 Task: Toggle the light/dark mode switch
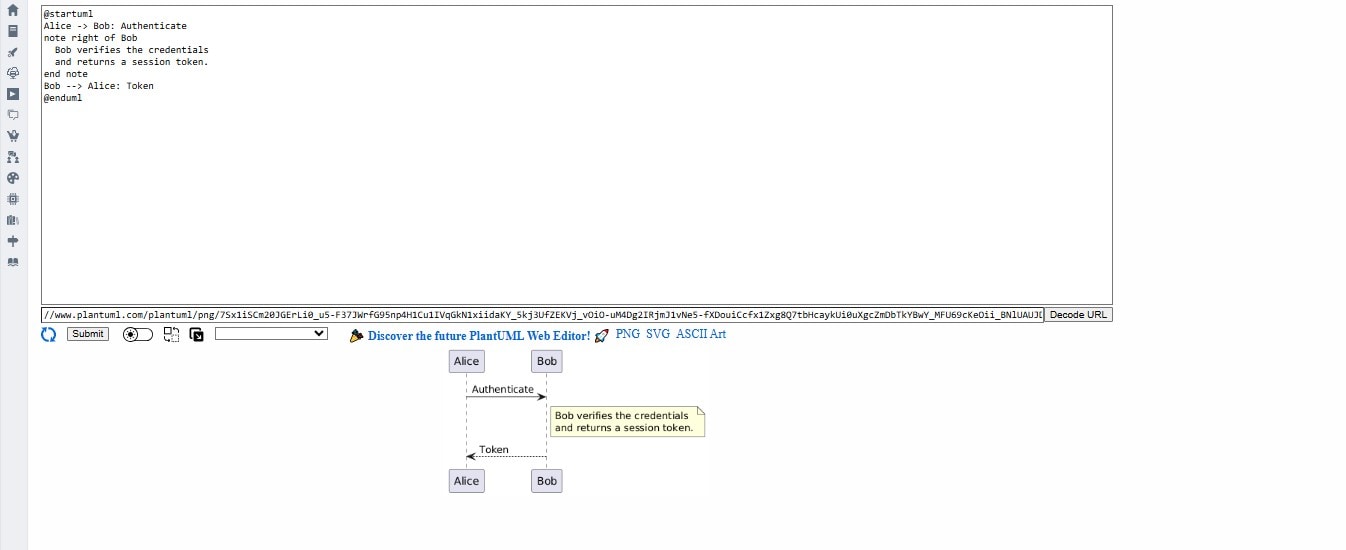138,335
